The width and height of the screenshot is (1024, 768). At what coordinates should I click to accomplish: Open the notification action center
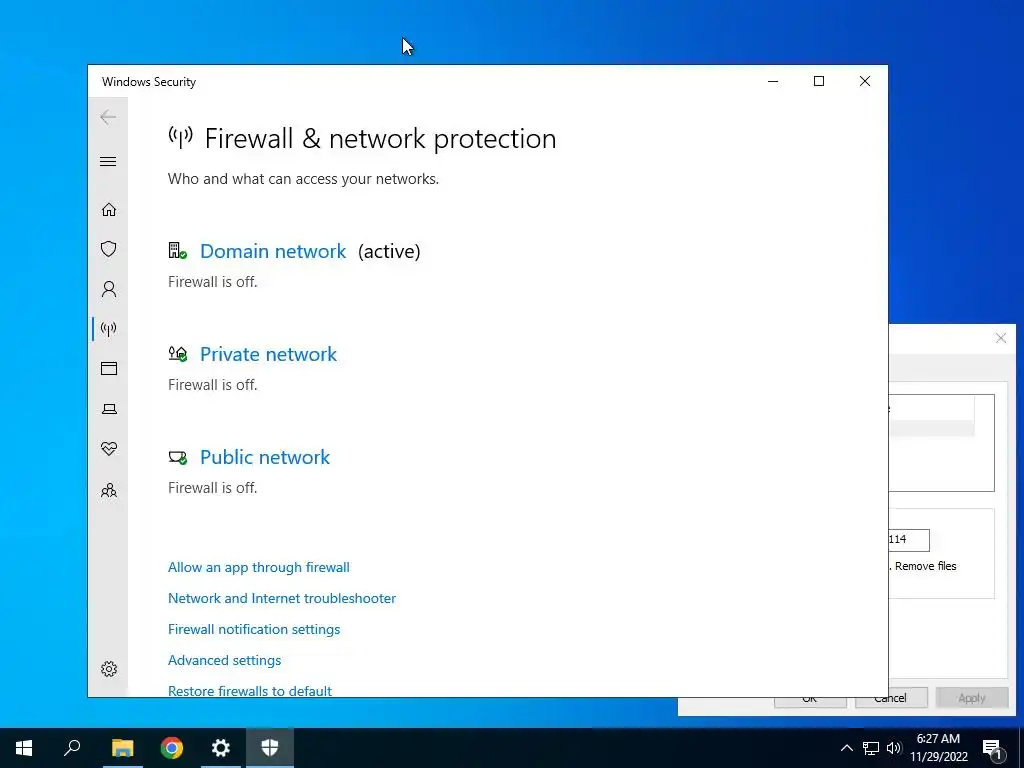(992, 748)
